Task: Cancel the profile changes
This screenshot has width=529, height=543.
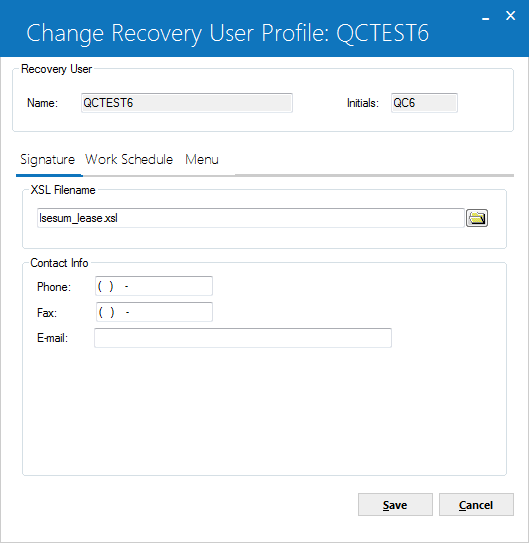Action: coord(476,505)
